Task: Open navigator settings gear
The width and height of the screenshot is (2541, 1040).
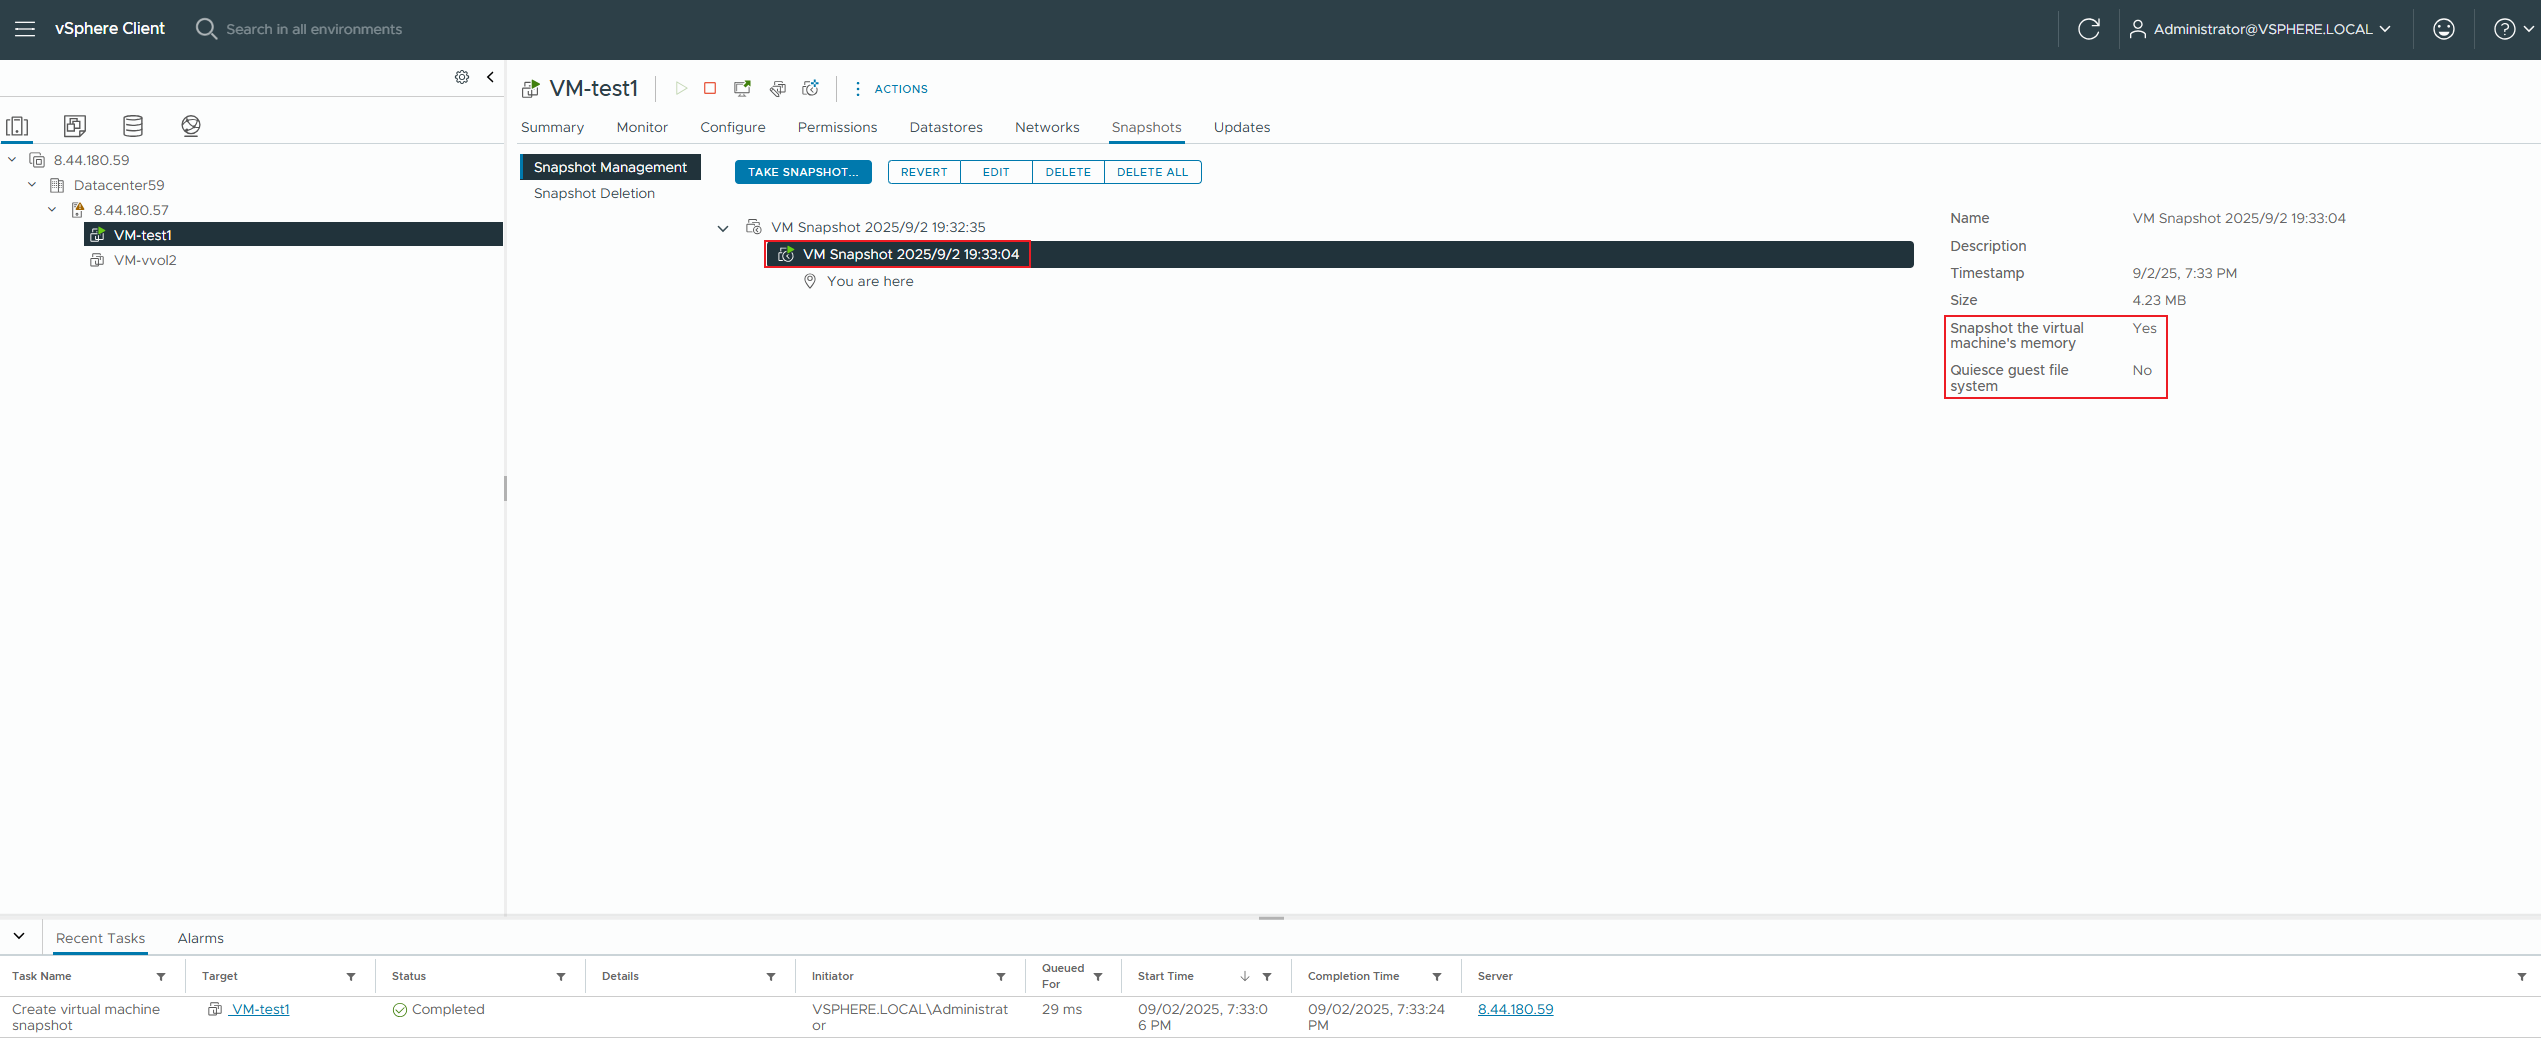Action: point(462,77)
